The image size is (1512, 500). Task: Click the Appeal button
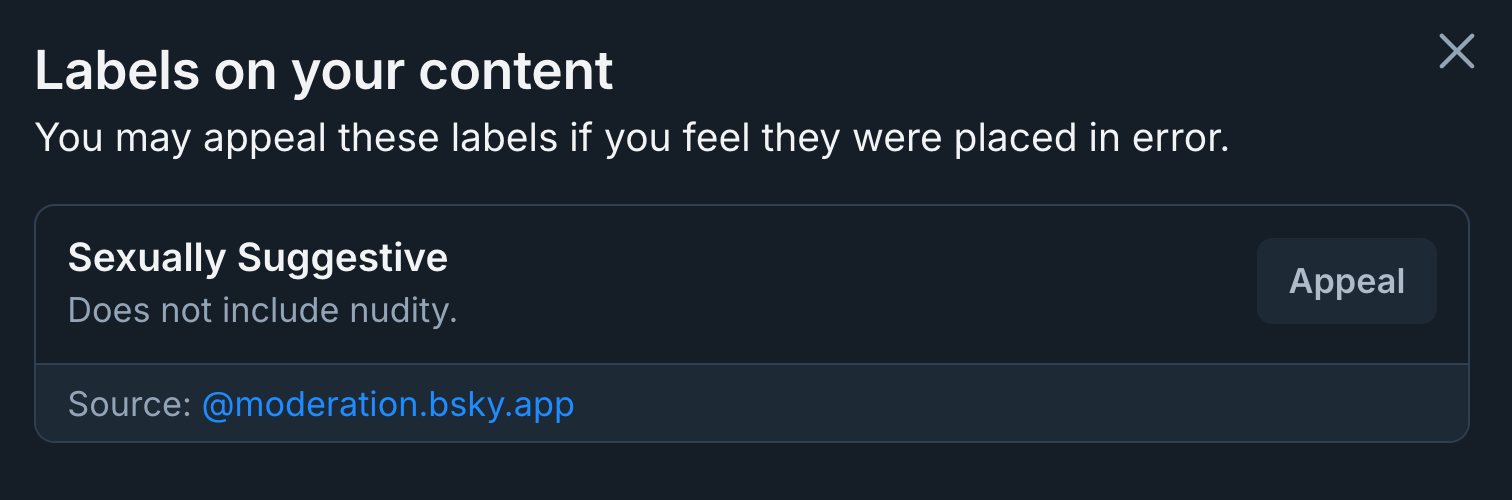coord(1346,281)
